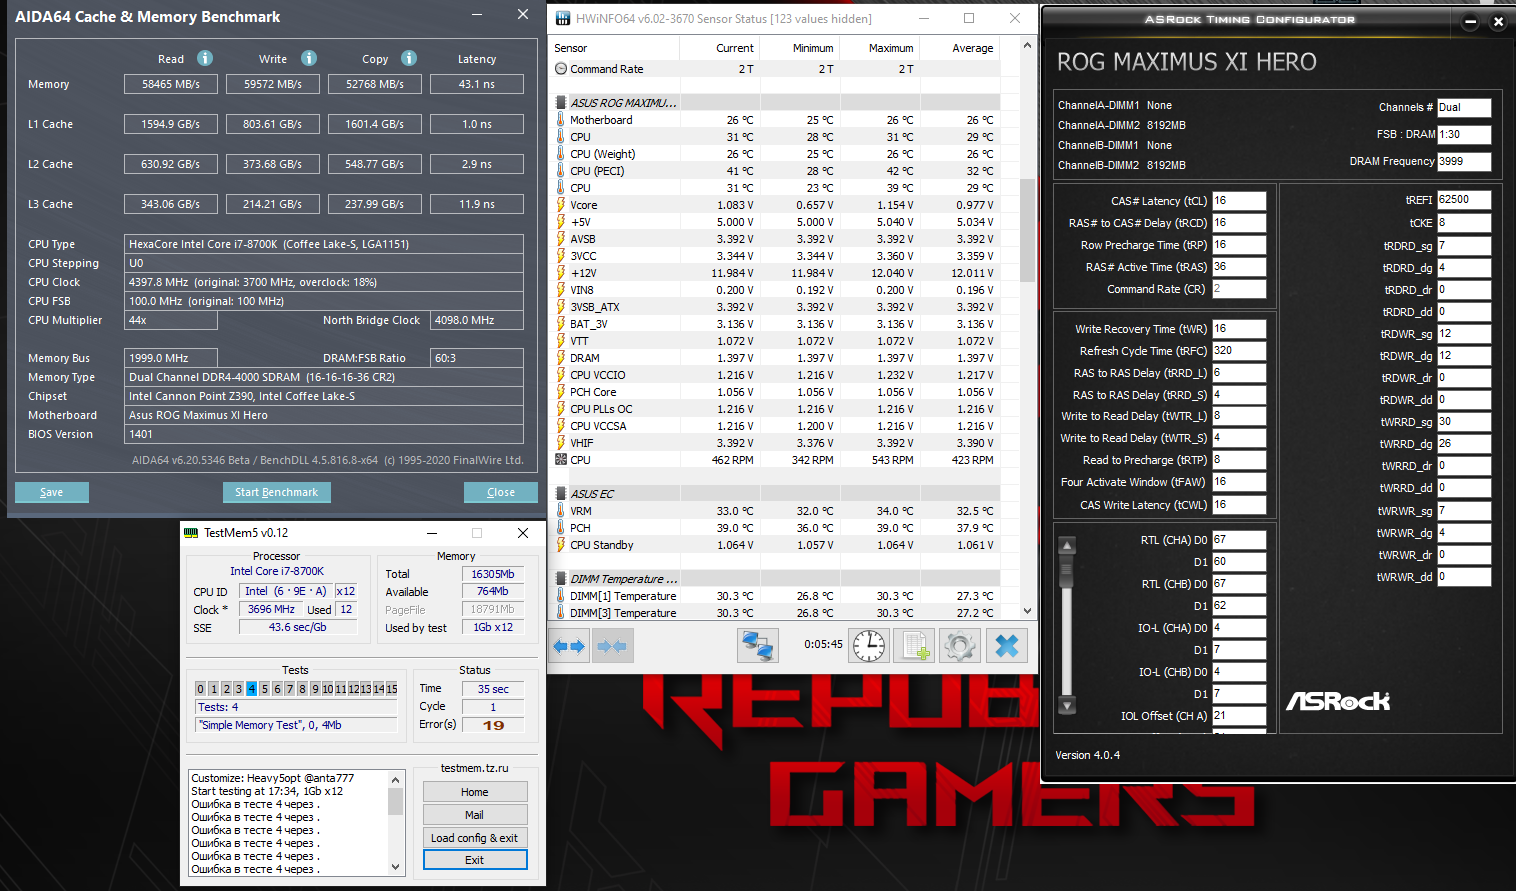Click the CAS# Latency (tCL) value field
This screenshot has width=1516, height=891.
[1239, 201]
